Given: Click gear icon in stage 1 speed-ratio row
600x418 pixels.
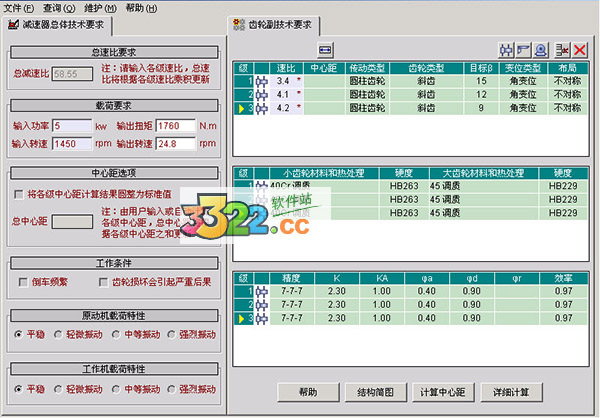Looking at the screenshot, I should (262, 81).
